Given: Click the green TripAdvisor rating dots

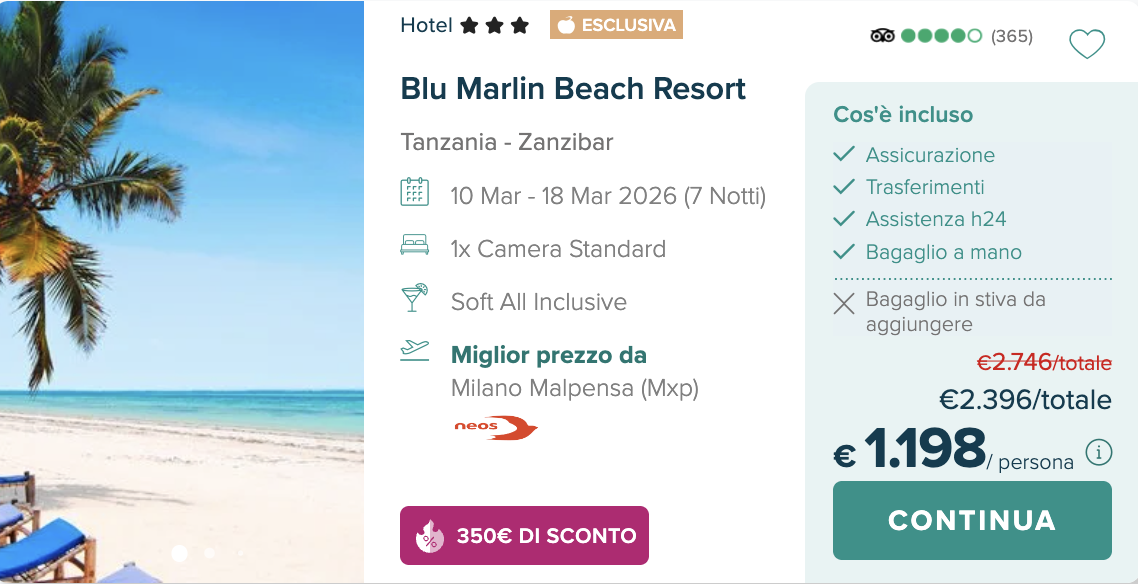Looking at the screenshot, I should 942,35.
